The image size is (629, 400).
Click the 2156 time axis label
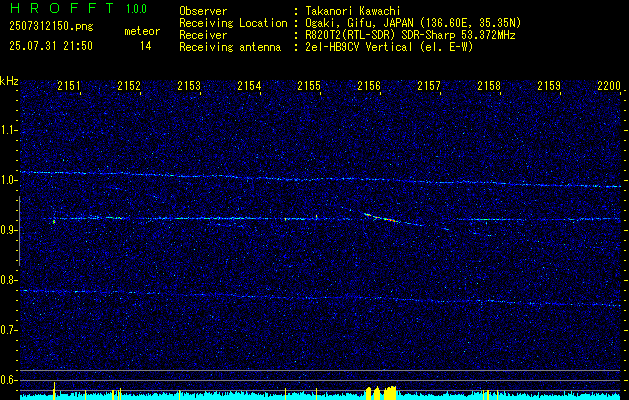coord(369,86)
